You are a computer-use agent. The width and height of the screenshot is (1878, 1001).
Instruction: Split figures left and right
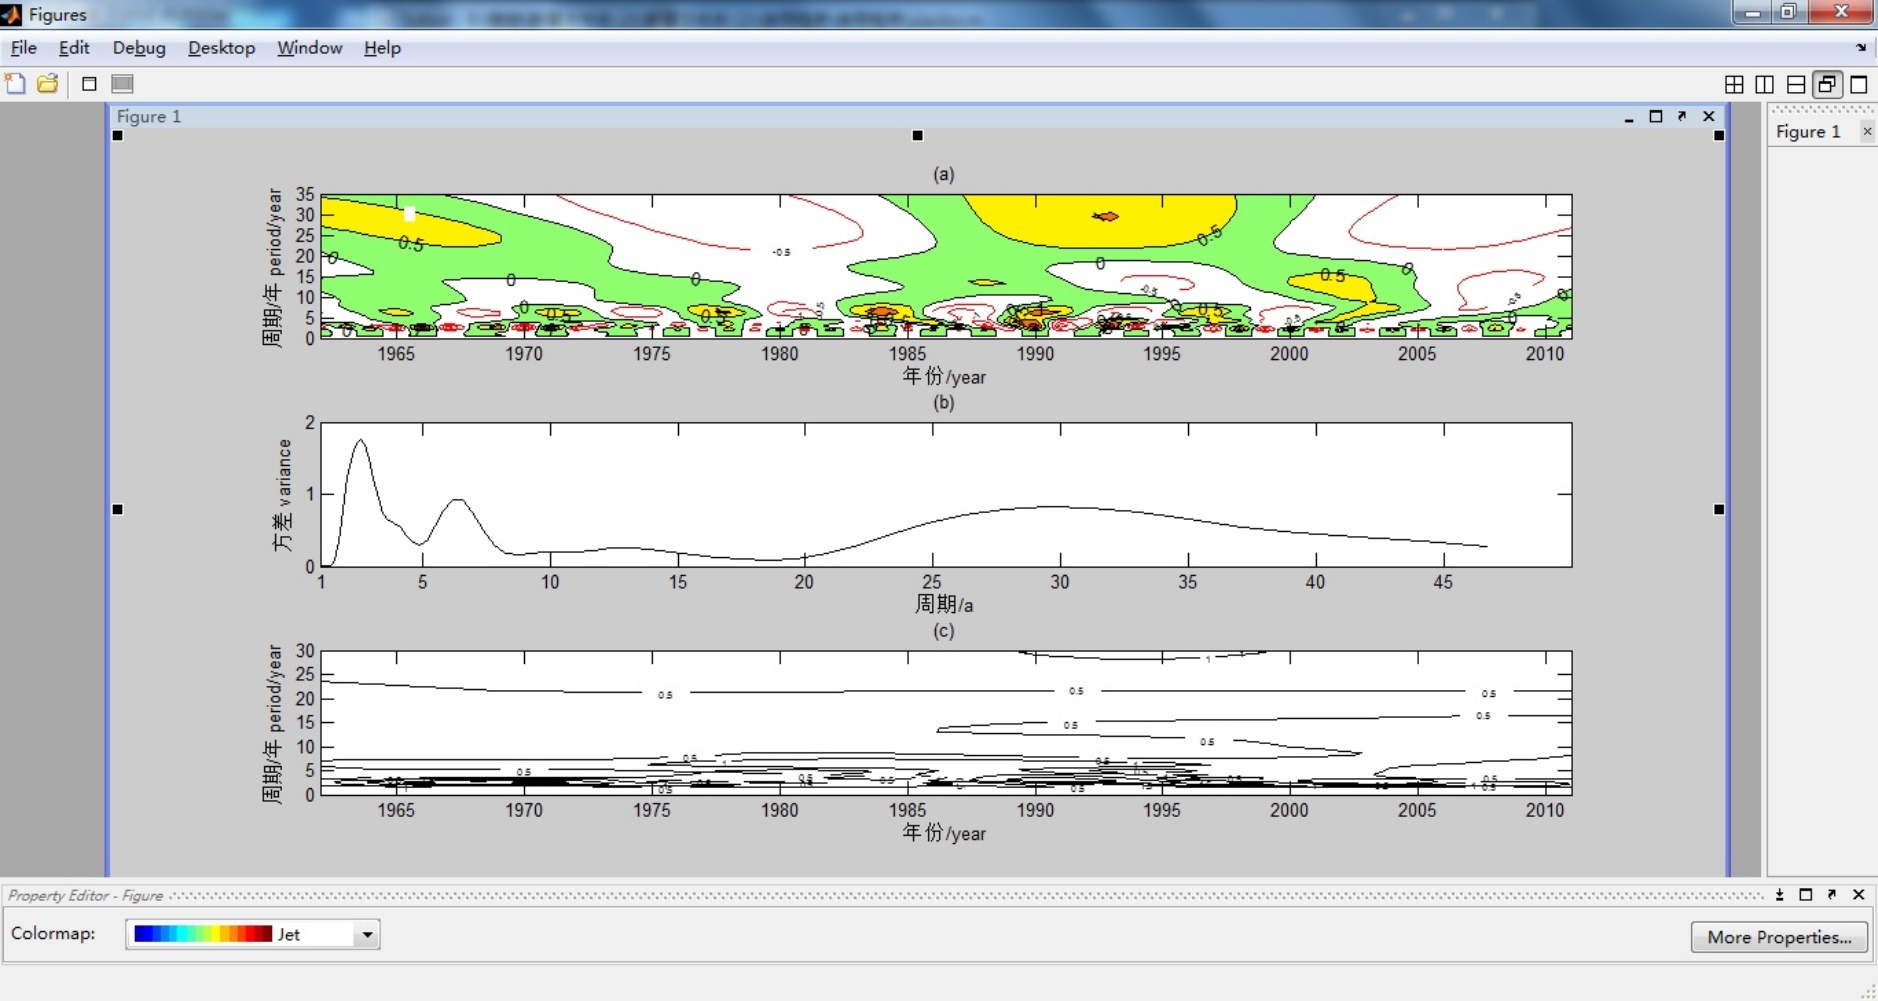[1765, 85]
